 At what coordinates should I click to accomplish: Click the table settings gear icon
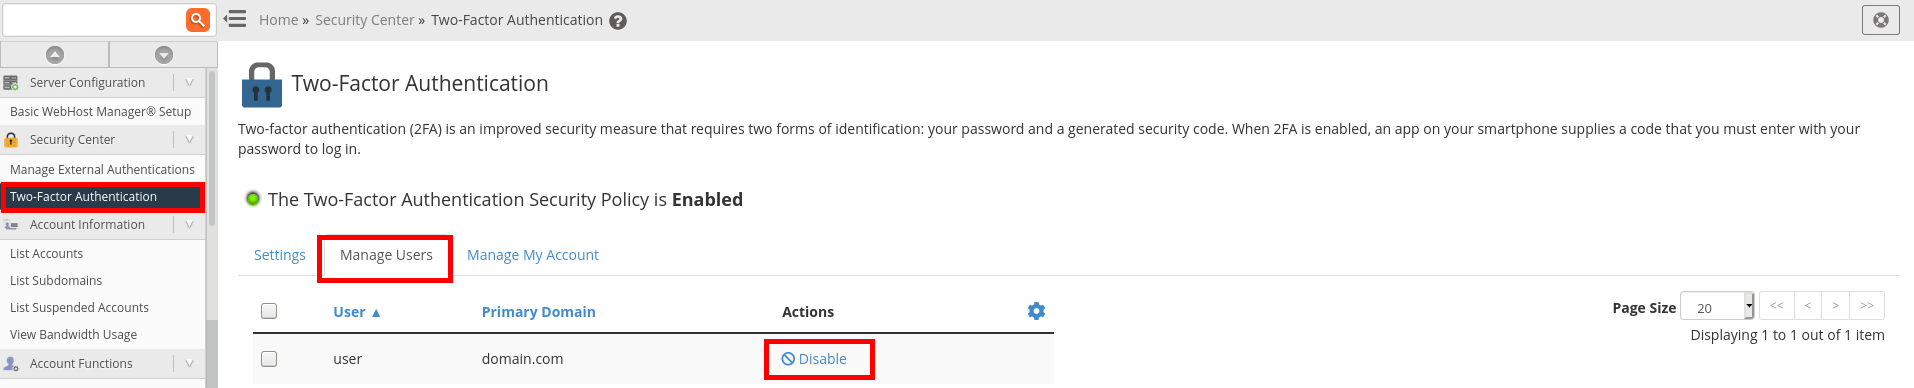[1036, 311]
